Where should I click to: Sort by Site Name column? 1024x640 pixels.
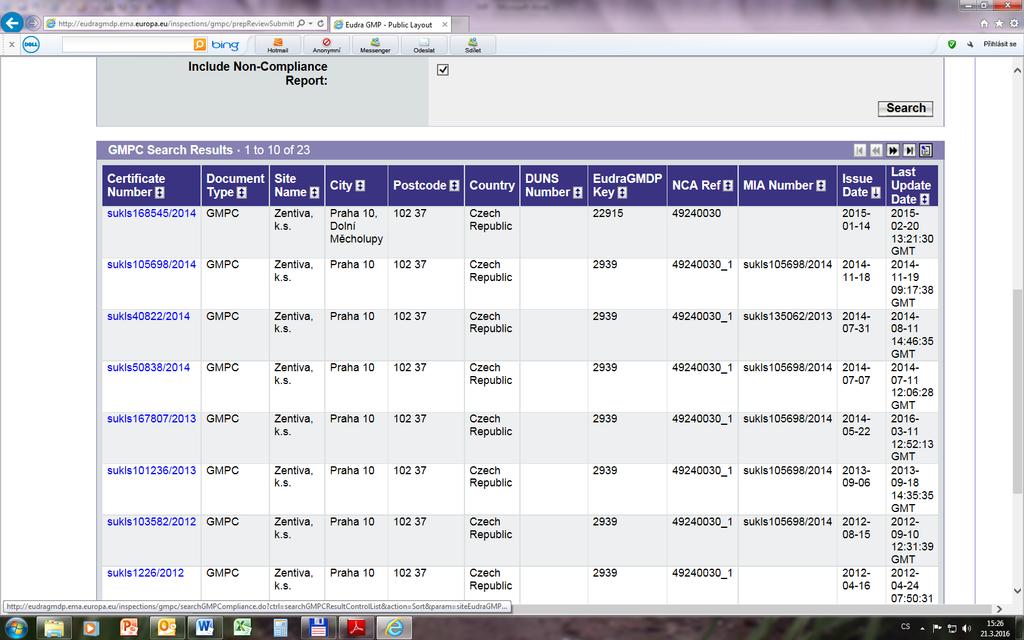click(x=314, y=193)
